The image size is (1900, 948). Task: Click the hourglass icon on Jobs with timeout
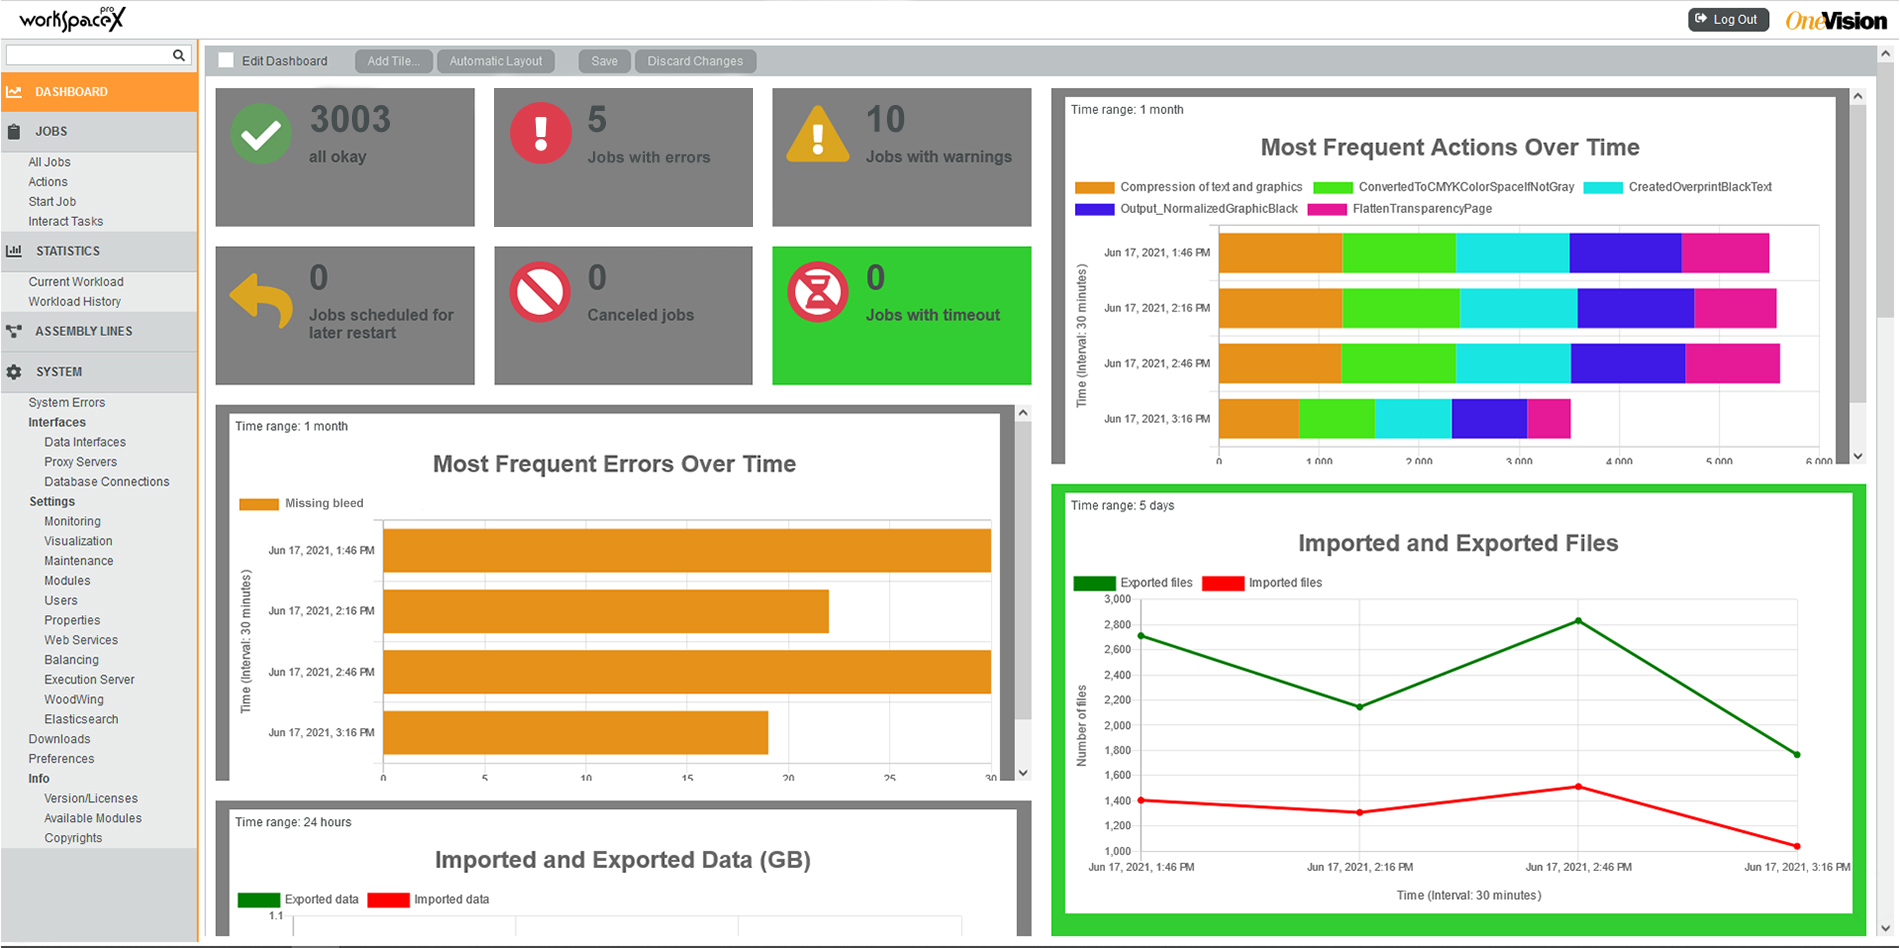[818, 292]
